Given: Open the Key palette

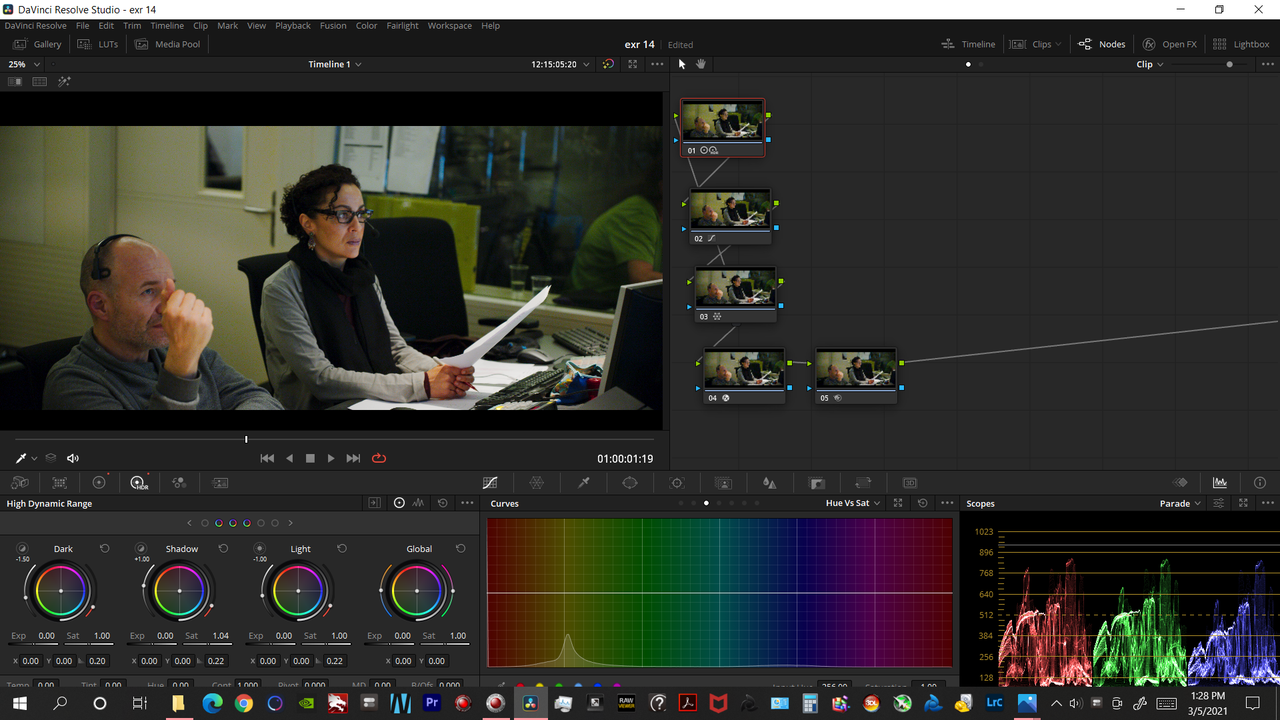Looking at the screenshot, I should coord(816,483).
